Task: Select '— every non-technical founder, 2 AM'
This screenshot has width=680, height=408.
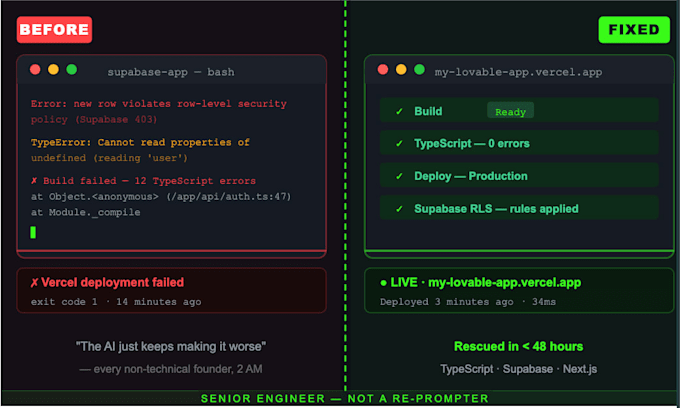Action: coord(171,369)
